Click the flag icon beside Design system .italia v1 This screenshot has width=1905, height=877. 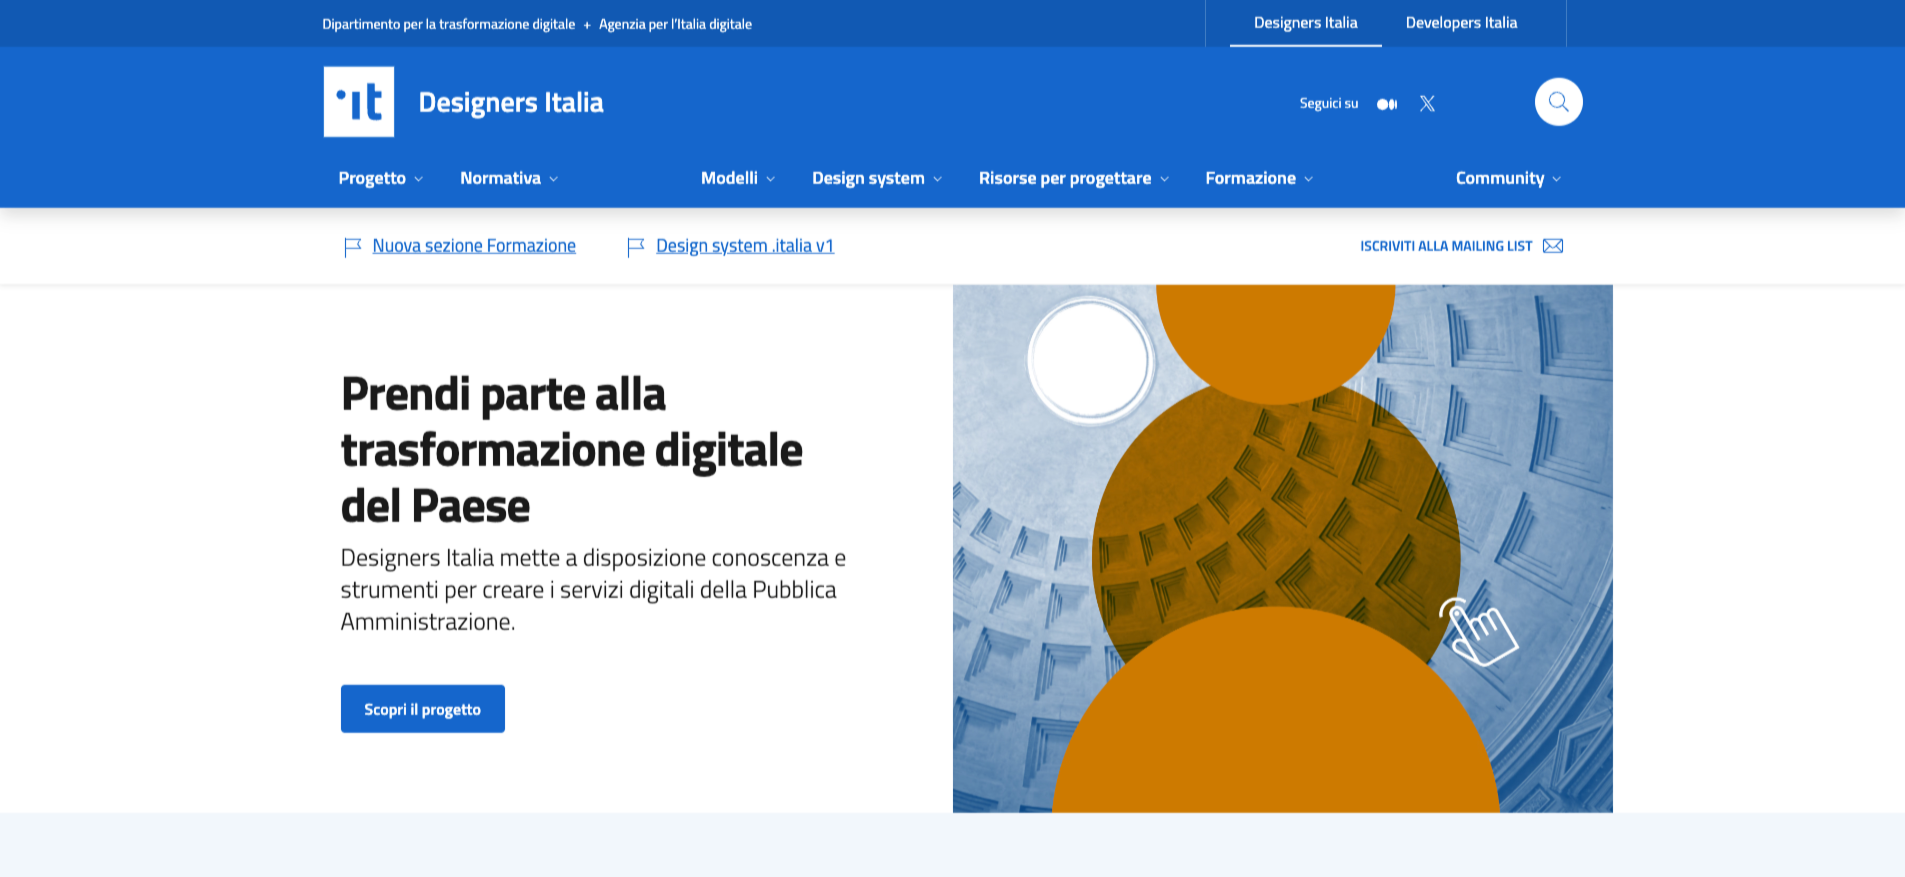tap(635, 247)
